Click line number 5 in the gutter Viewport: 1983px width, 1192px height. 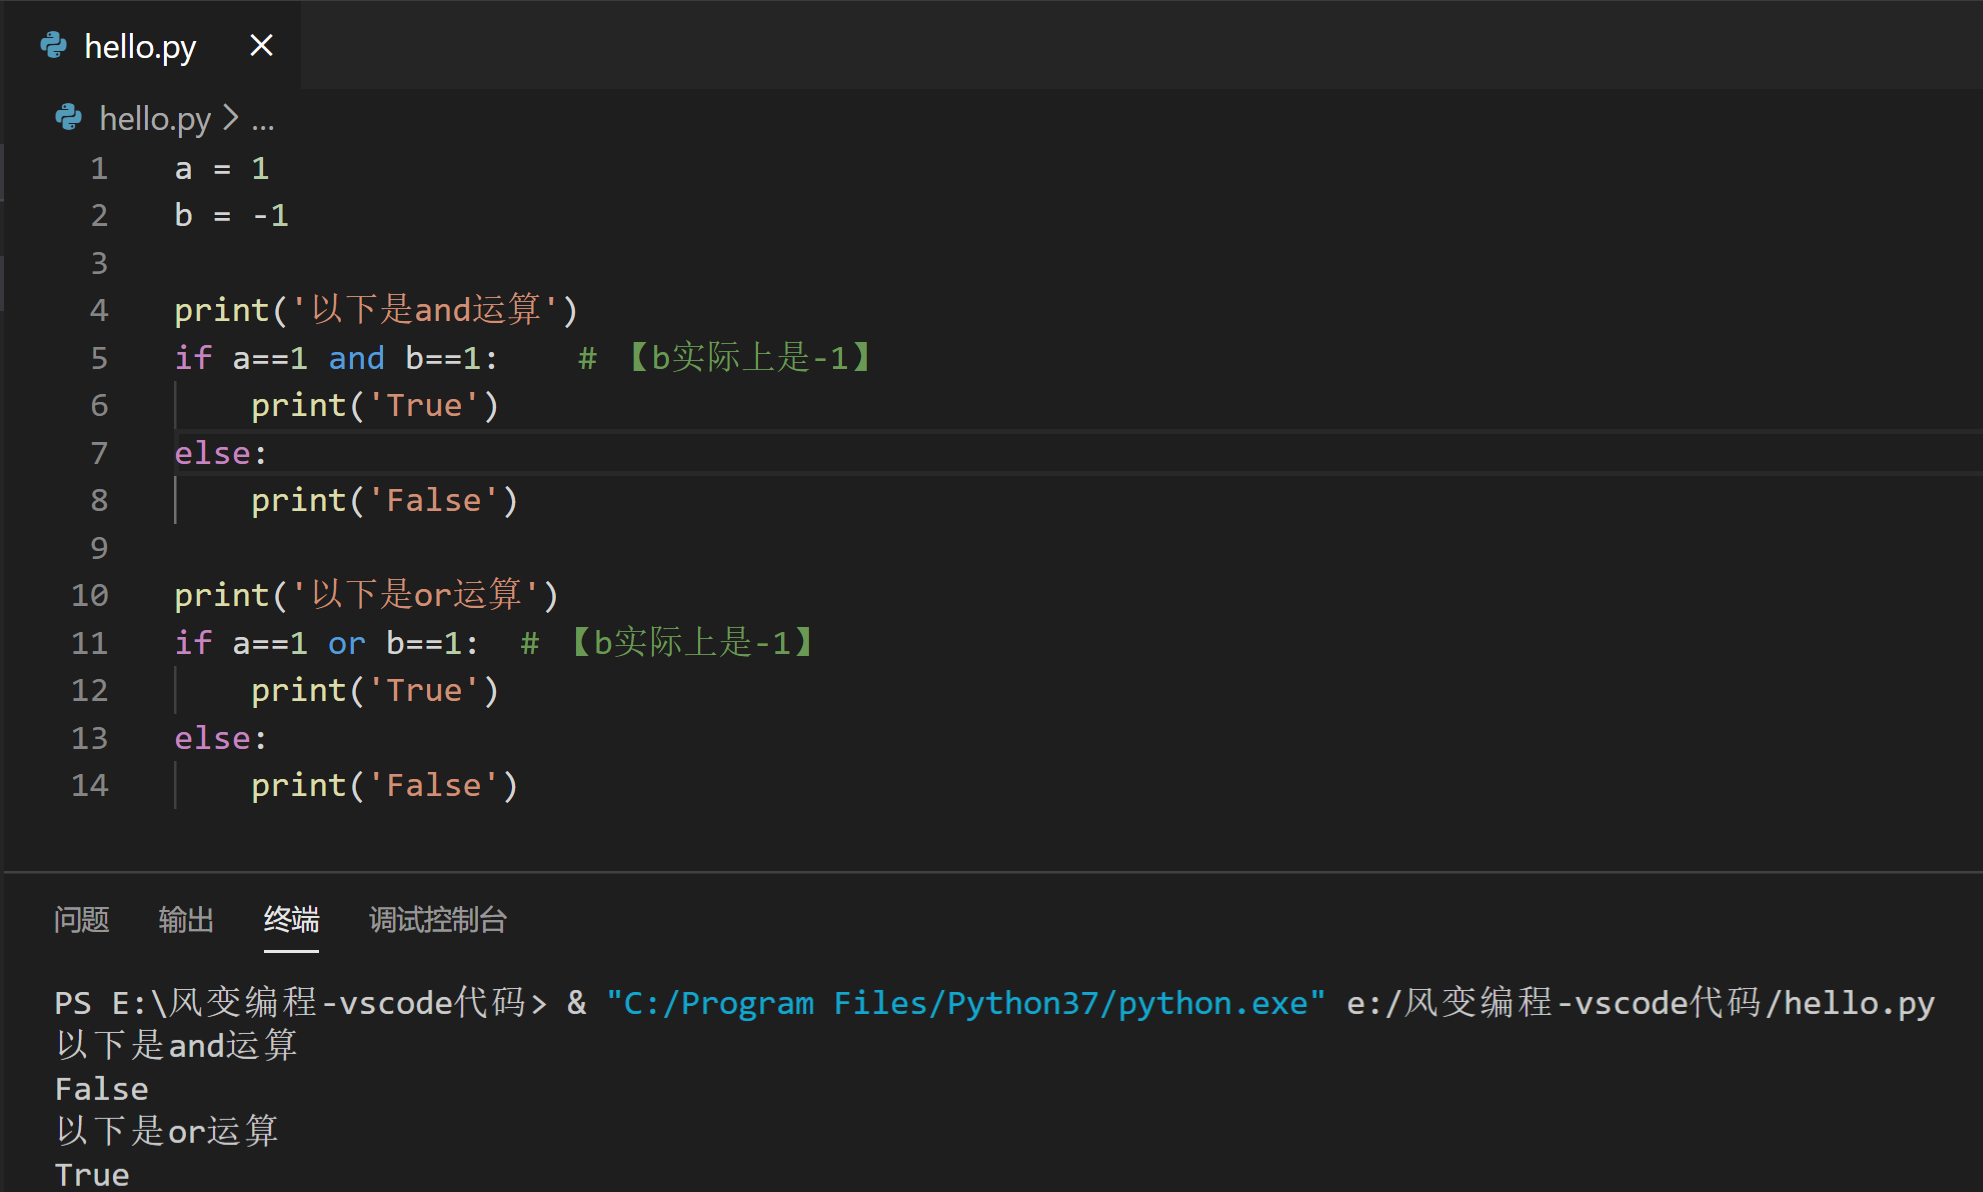point(99,358)
